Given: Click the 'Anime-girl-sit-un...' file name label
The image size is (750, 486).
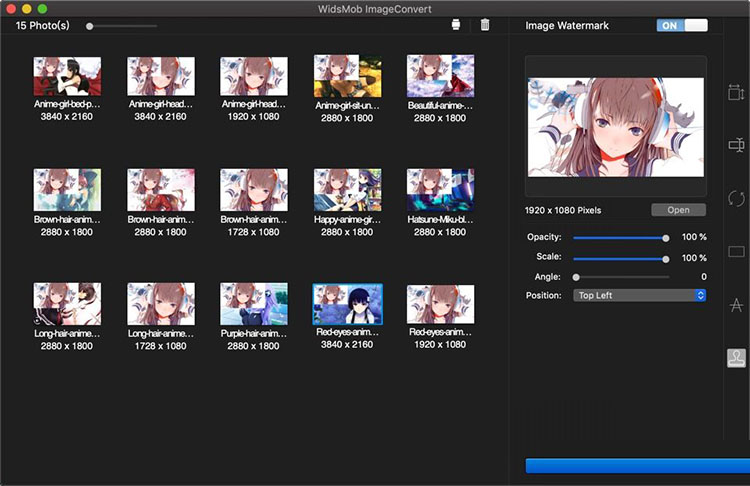Looking at the screenshot, I should tap(347, 106).
